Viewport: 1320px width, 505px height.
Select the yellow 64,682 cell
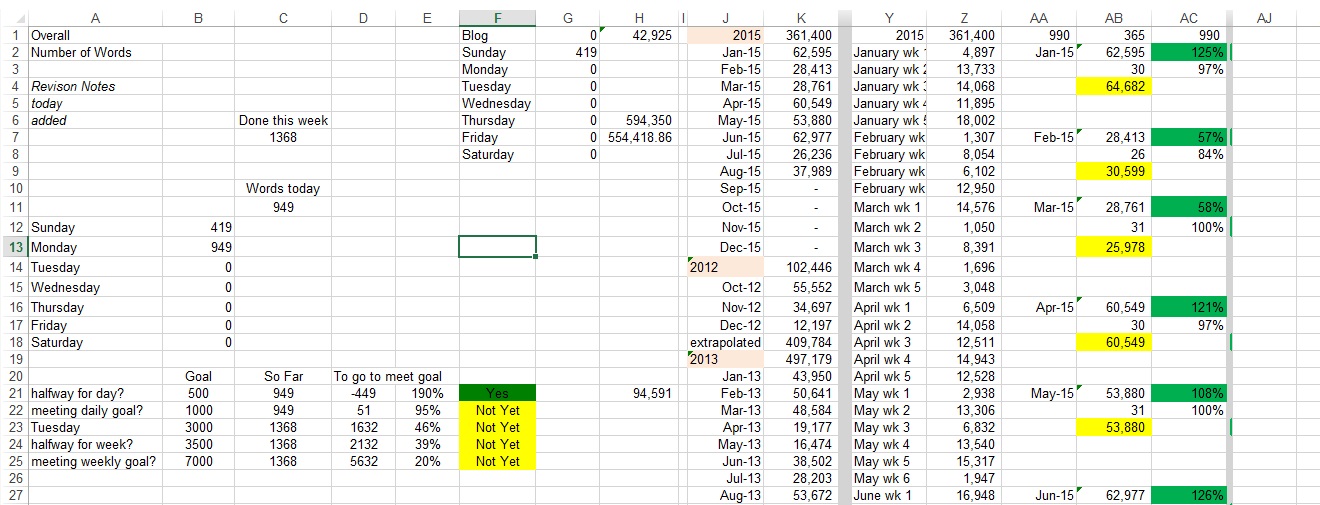pos(1115,86)
